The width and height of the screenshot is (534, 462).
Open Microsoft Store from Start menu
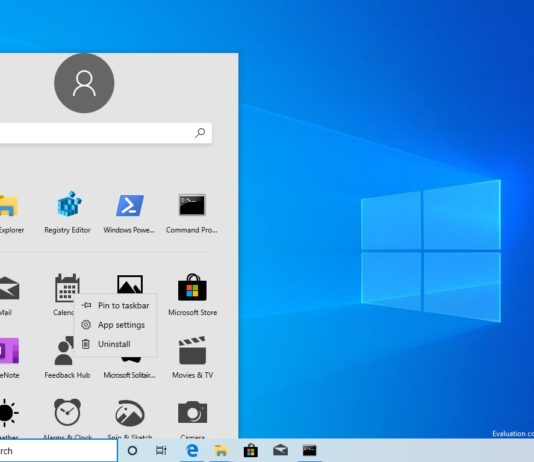coord(192,295)
